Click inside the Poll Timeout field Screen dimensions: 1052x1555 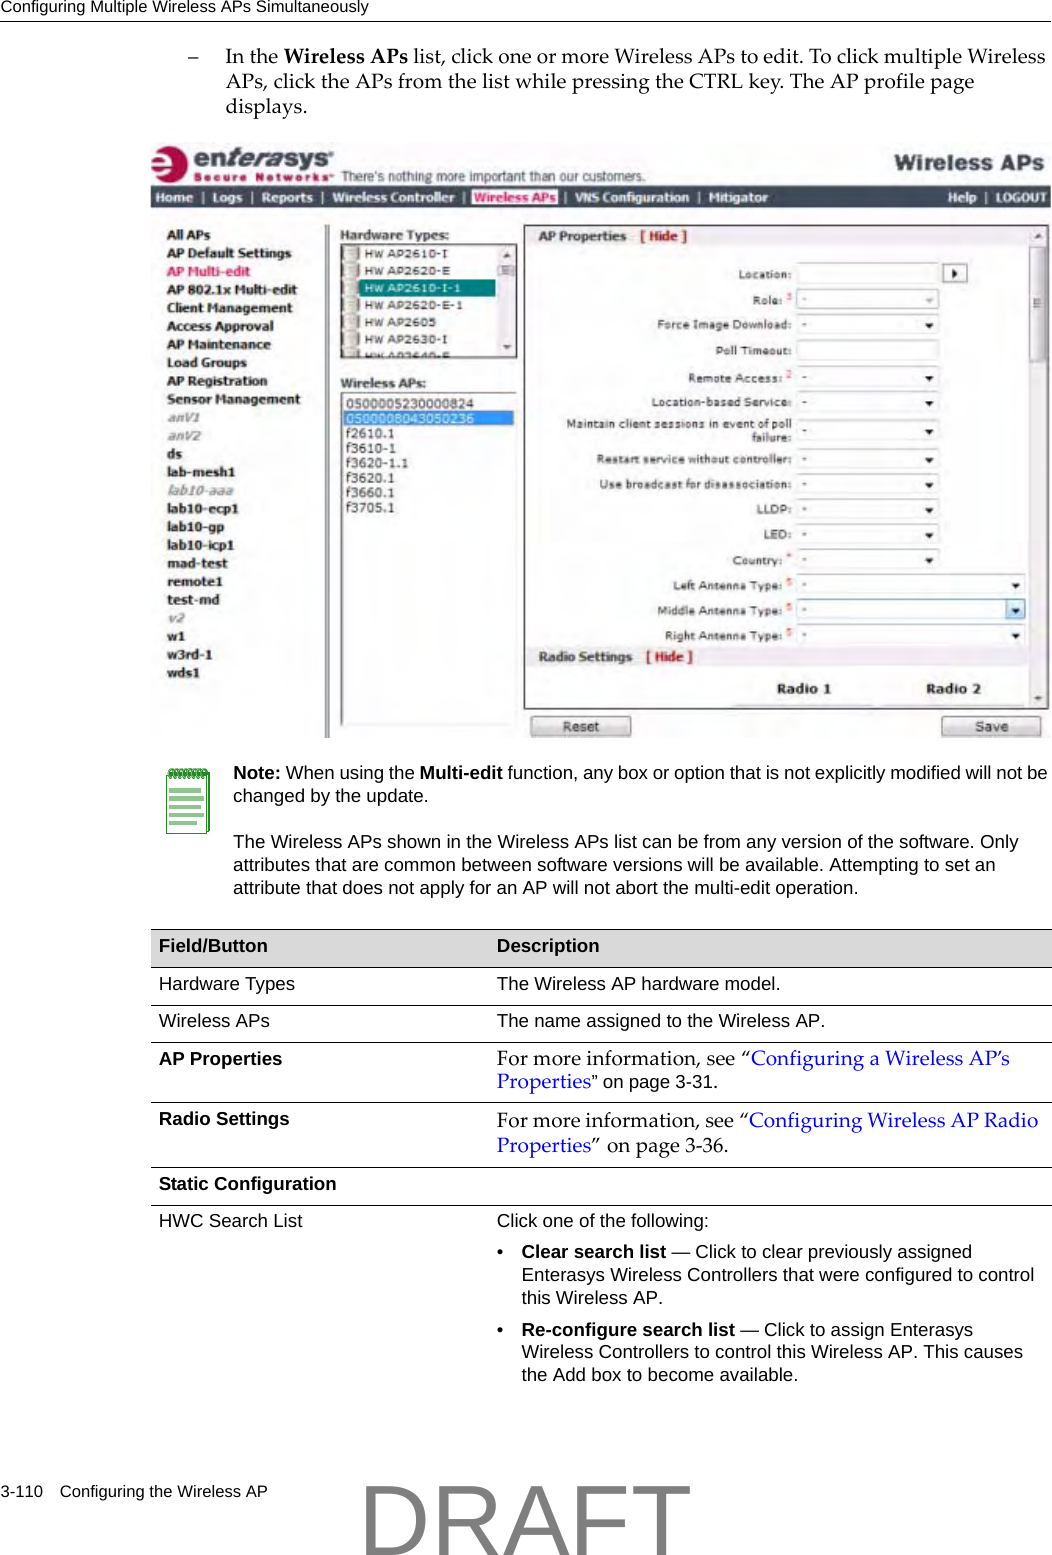[x=869, y=347]
